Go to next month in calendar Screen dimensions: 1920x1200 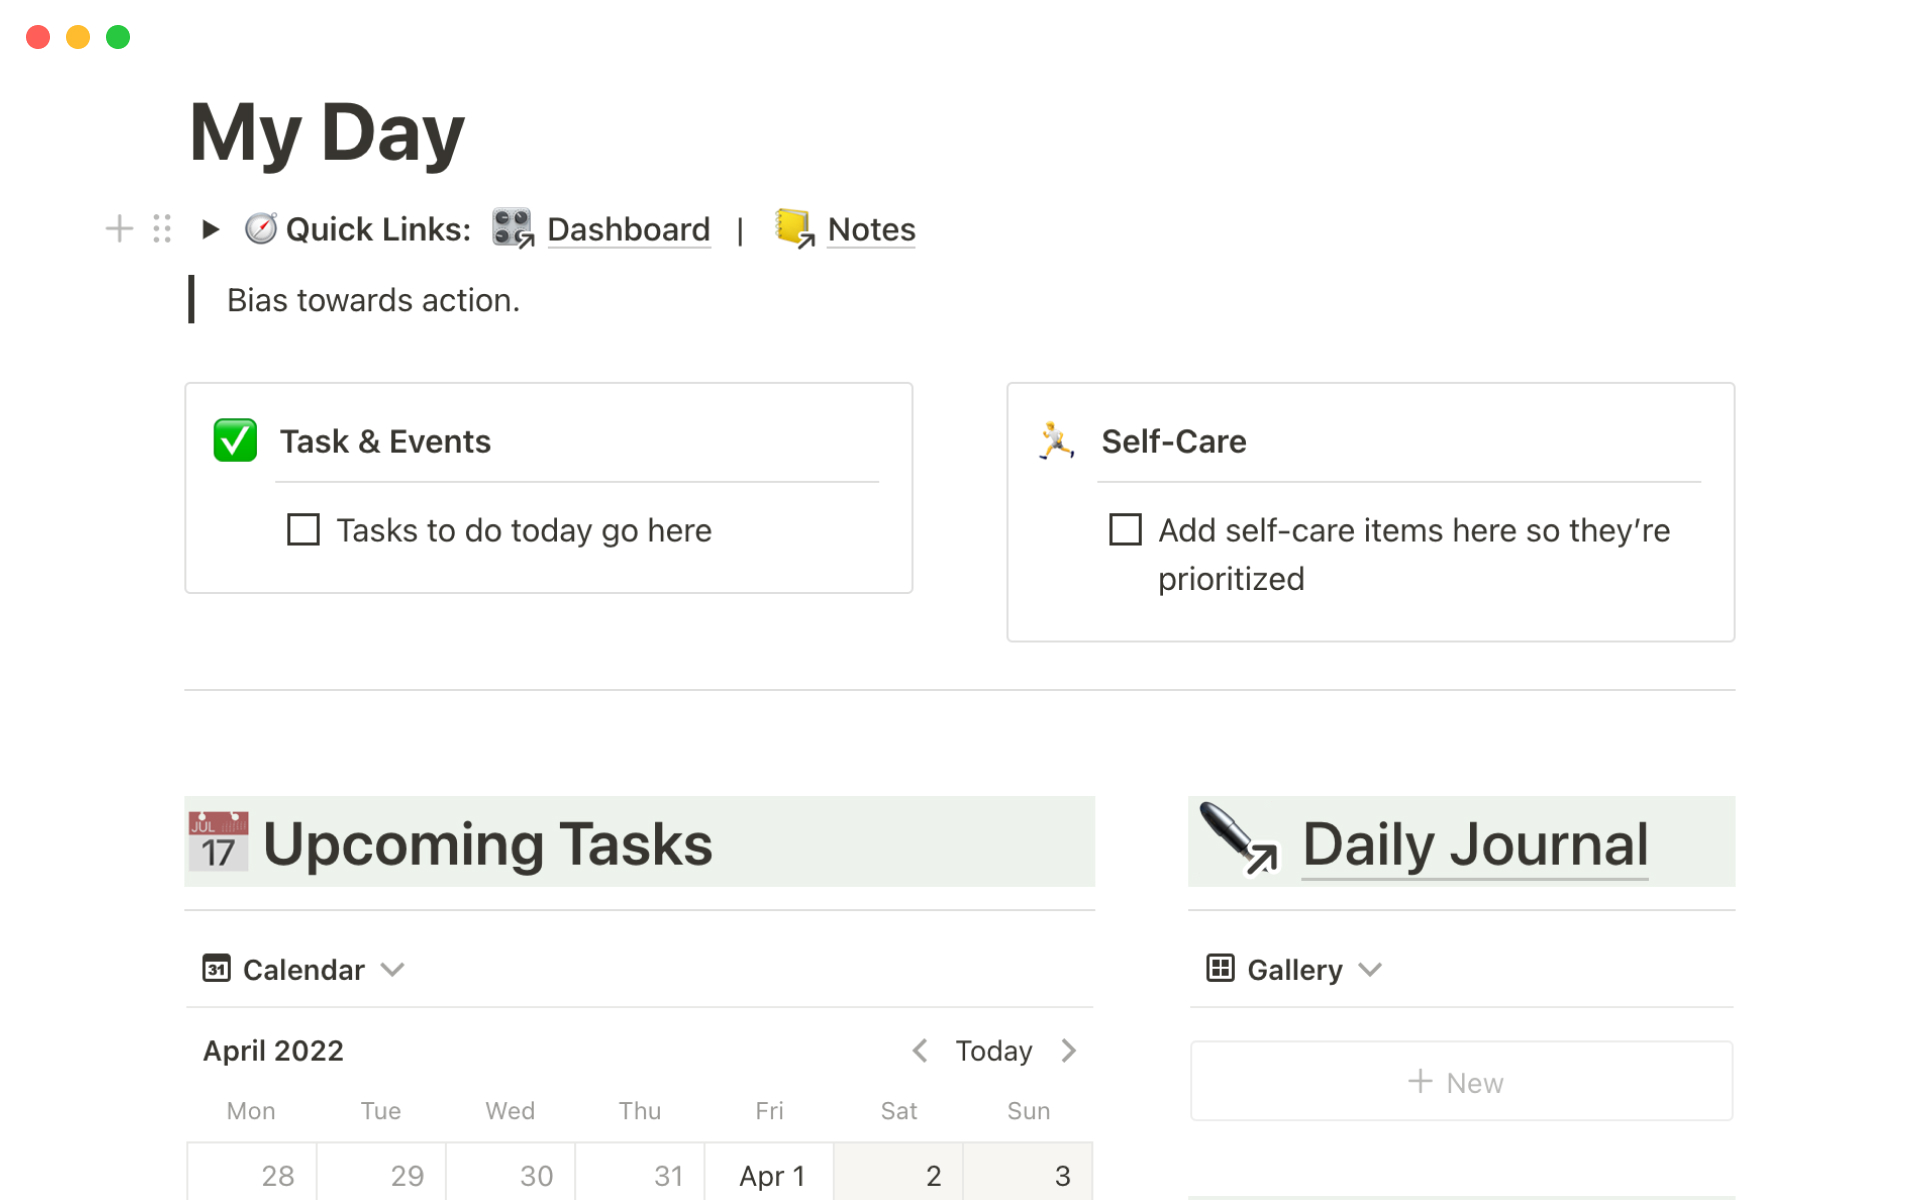[1068, 1050]
